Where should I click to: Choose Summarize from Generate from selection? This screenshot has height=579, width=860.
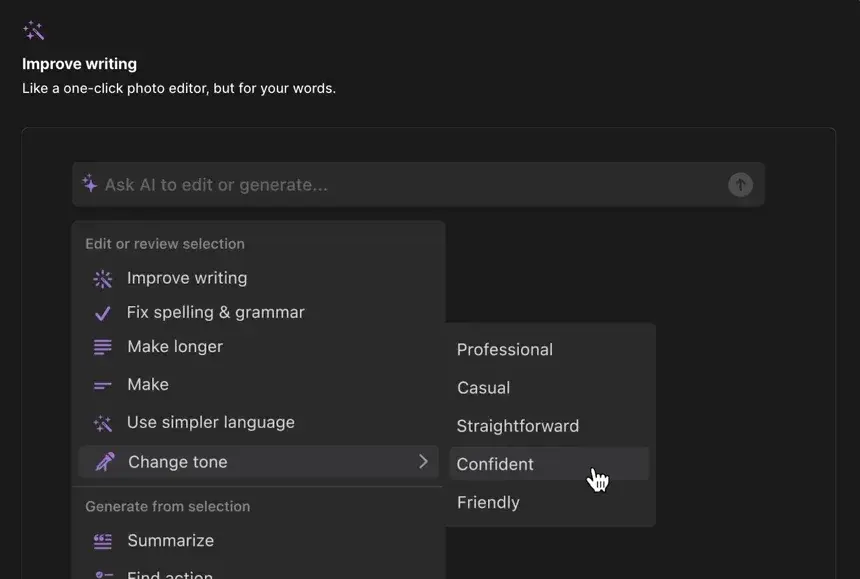coord(258,541)
